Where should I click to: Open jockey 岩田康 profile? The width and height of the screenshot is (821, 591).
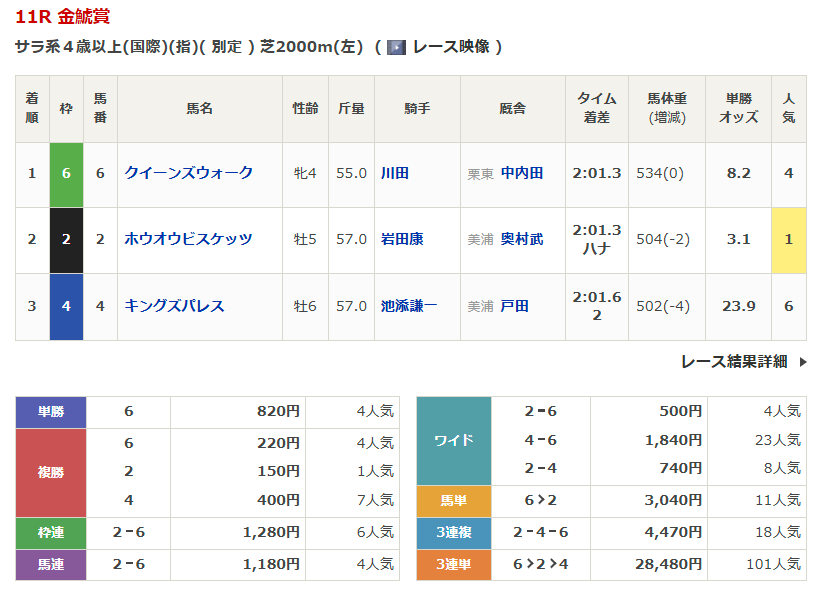402,239
